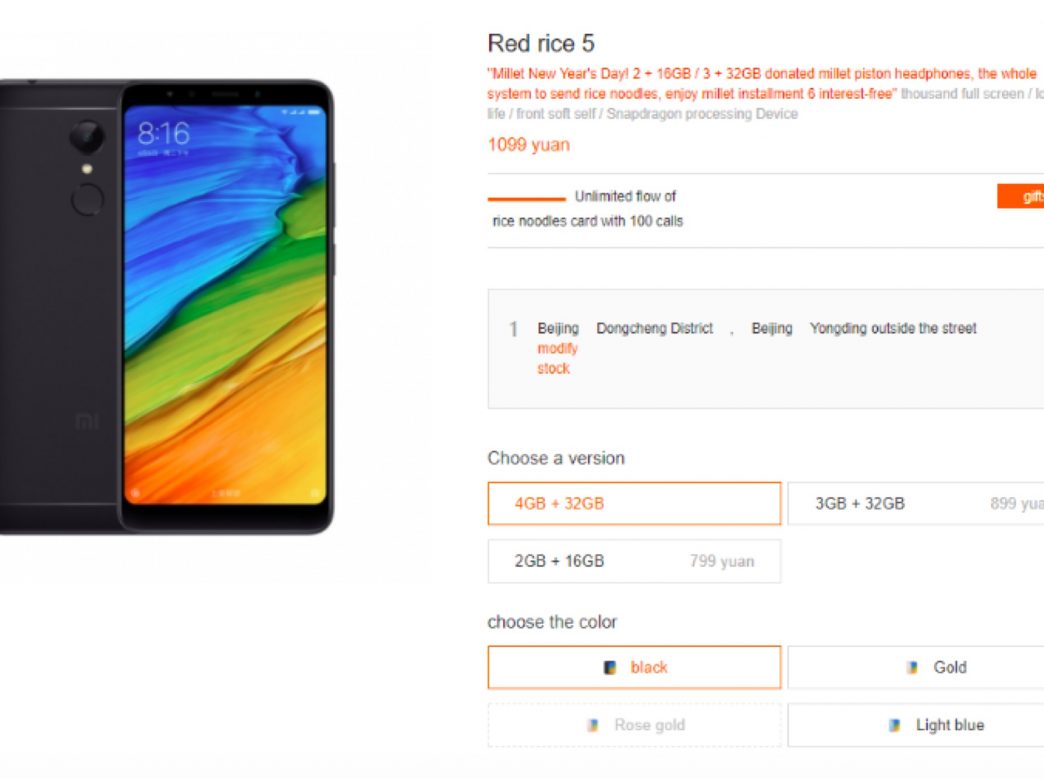Click the black color swatch icon
Screen dimensions: 1044x783
tap(609, 667)
